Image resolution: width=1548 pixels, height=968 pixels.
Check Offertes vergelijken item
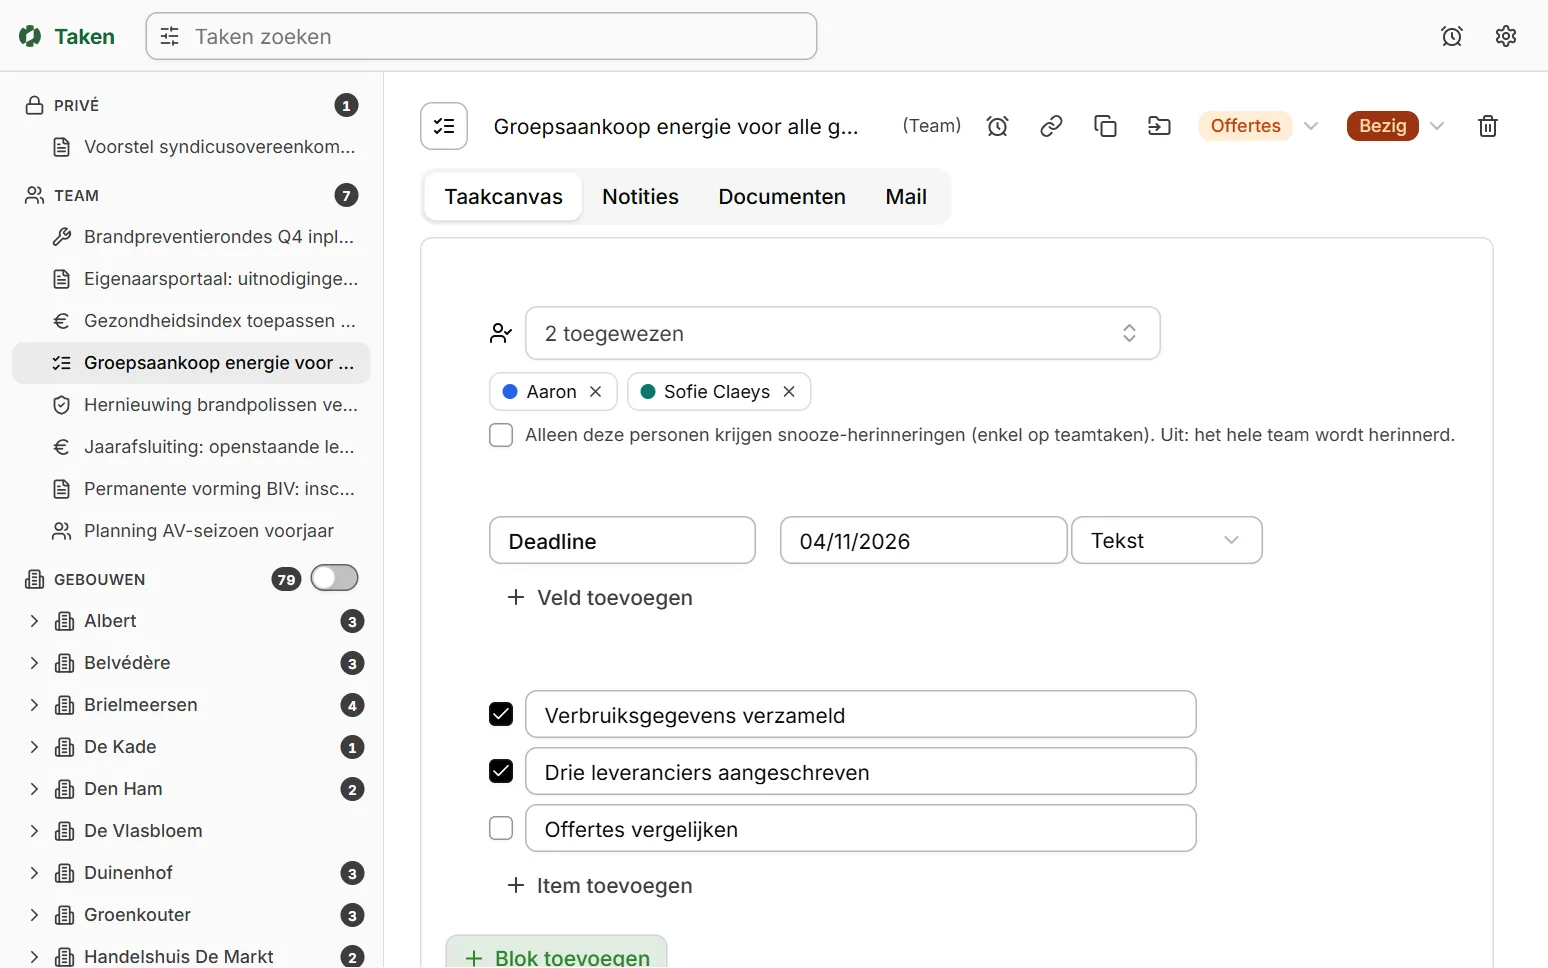coord(501,828)
